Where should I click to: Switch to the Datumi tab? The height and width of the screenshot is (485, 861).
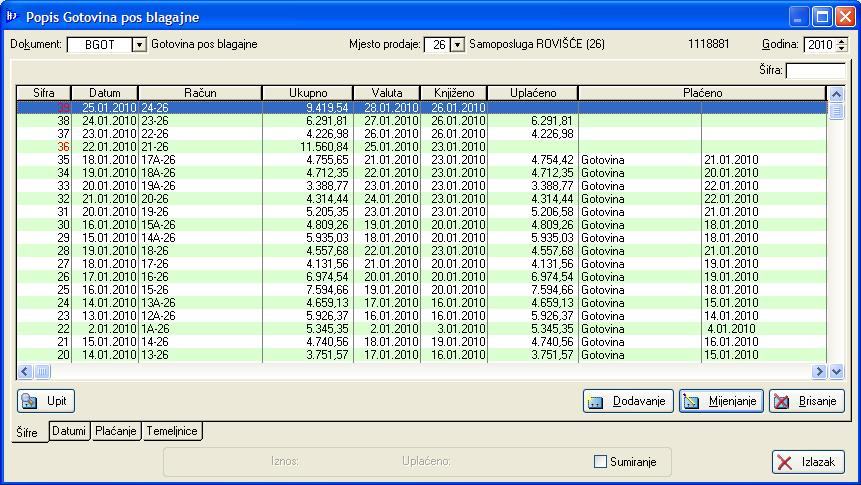tap(70, 431)
